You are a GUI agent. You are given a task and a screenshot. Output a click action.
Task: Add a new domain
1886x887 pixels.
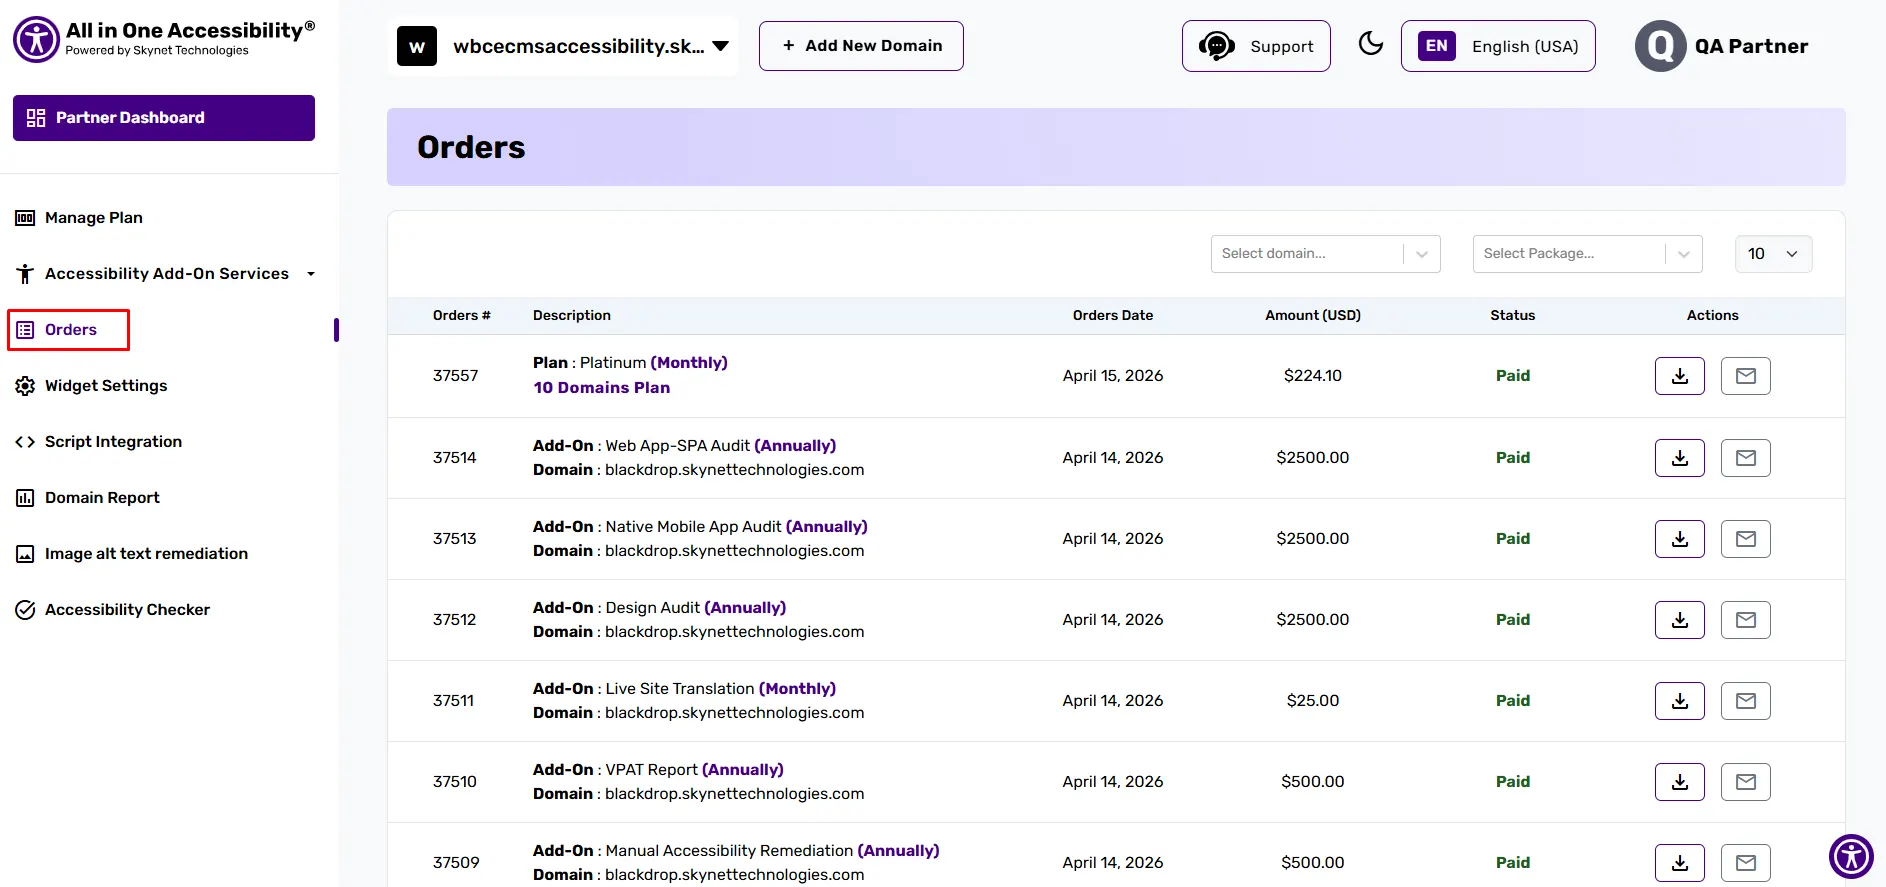[x=861, y=46]
